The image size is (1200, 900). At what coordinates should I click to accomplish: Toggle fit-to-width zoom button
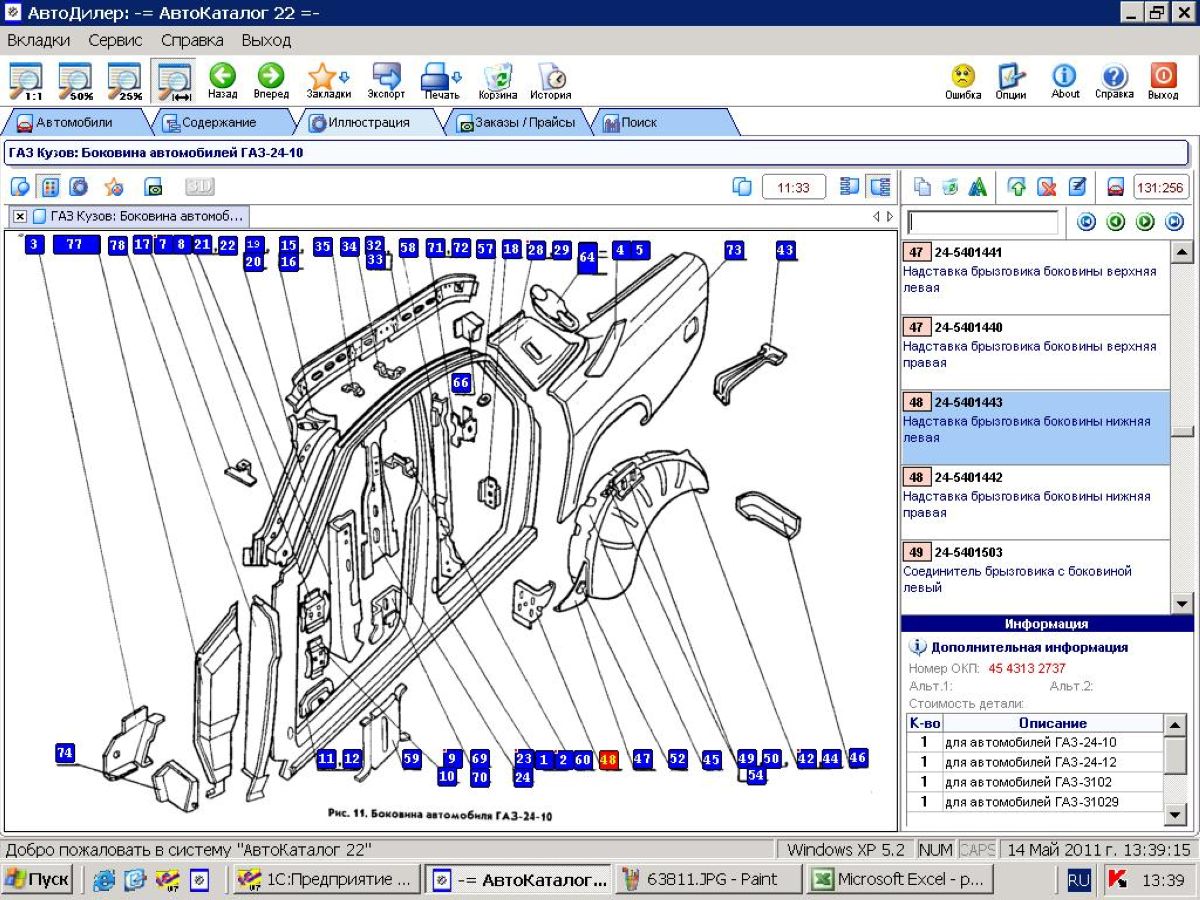coord(174,82)
